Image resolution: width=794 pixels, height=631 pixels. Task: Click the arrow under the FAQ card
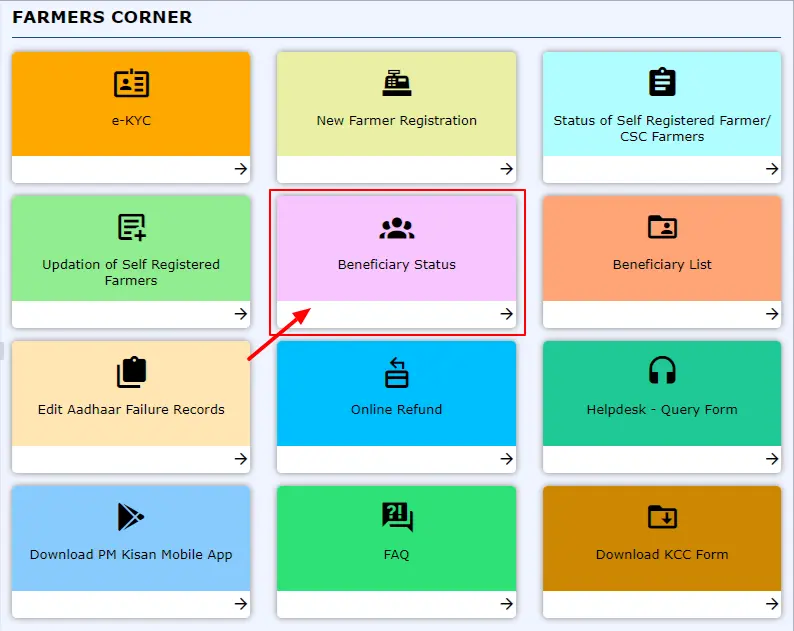click(x=506, y=604)
